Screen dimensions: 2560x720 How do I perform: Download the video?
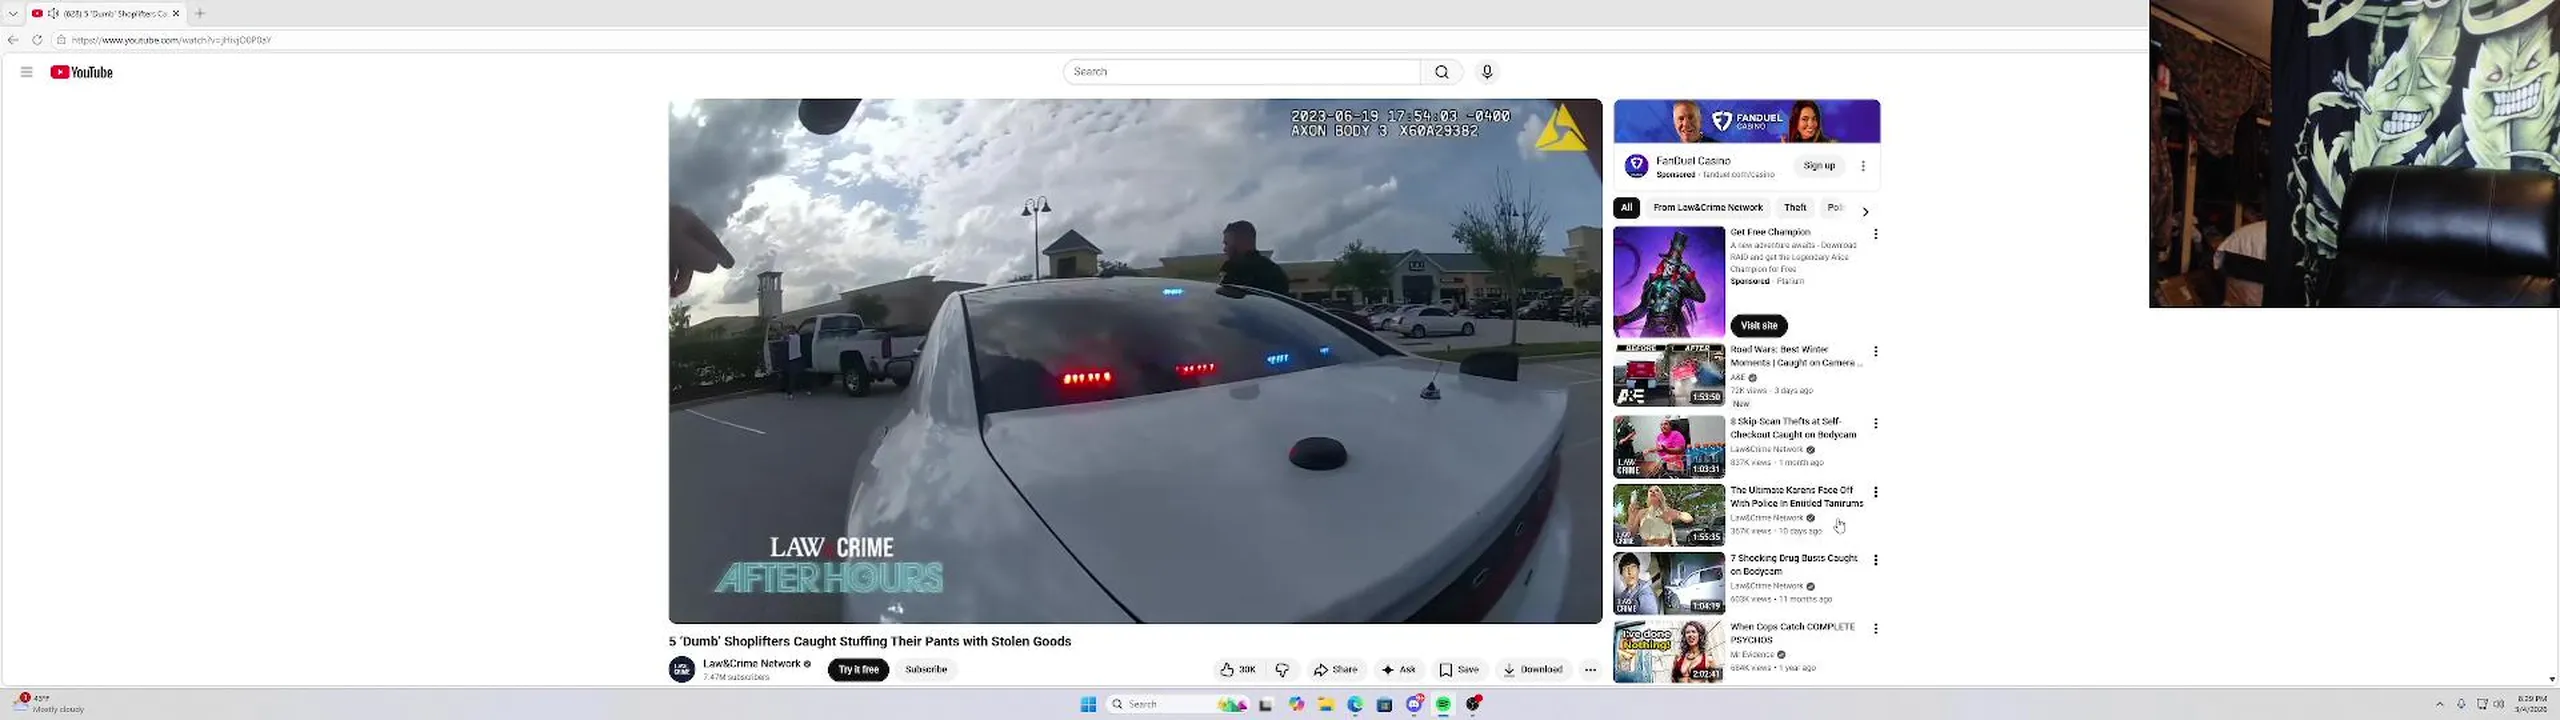[1533, 670]
